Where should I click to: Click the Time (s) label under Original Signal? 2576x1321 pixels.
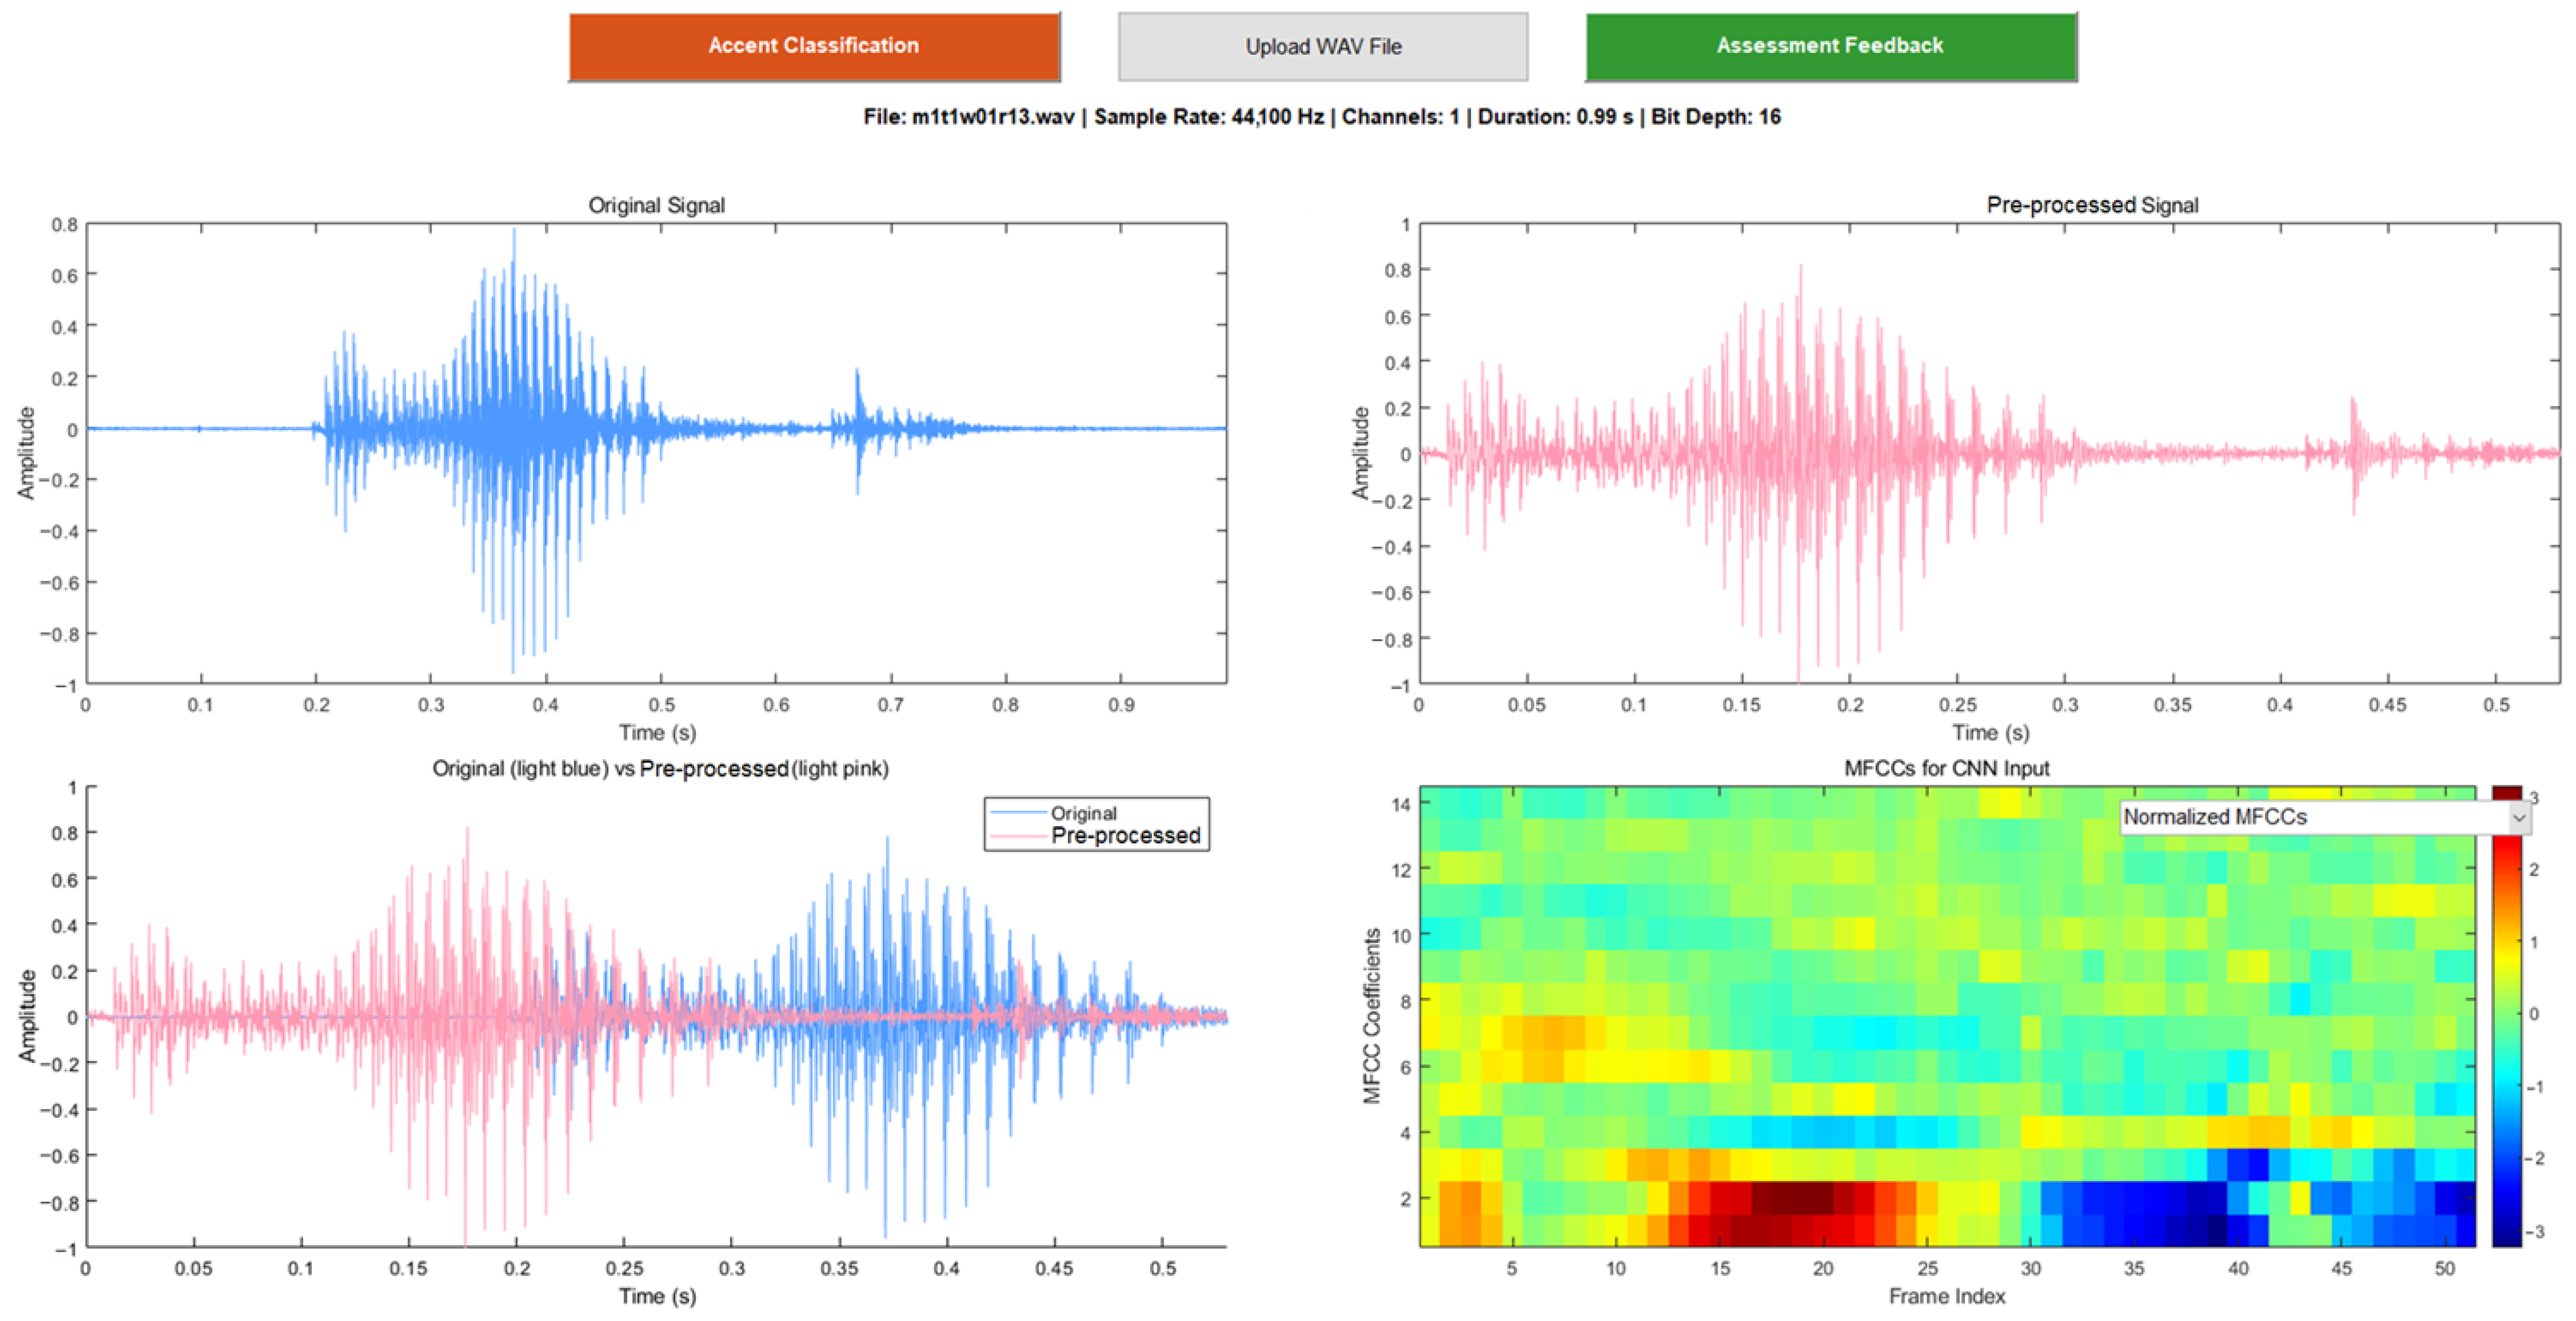pos(657,733)
